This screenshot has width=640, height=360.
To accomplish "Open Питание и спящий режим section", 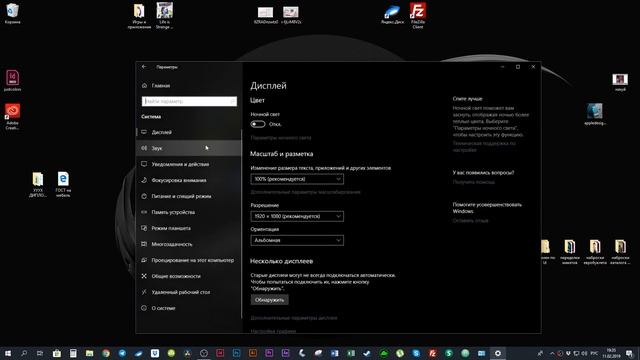I will [x=189, y=196].
